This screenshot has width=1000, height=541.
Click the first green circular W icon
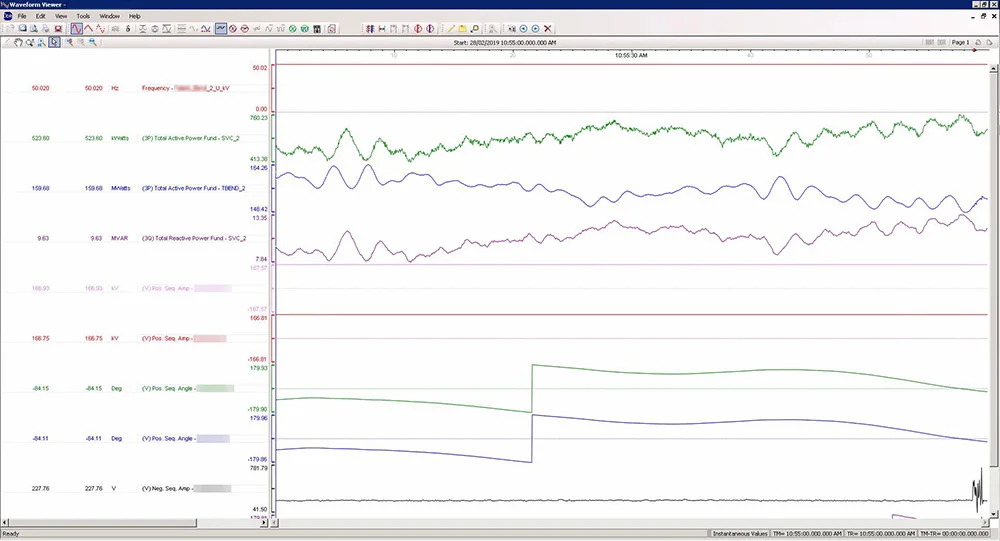coord(293,29)
